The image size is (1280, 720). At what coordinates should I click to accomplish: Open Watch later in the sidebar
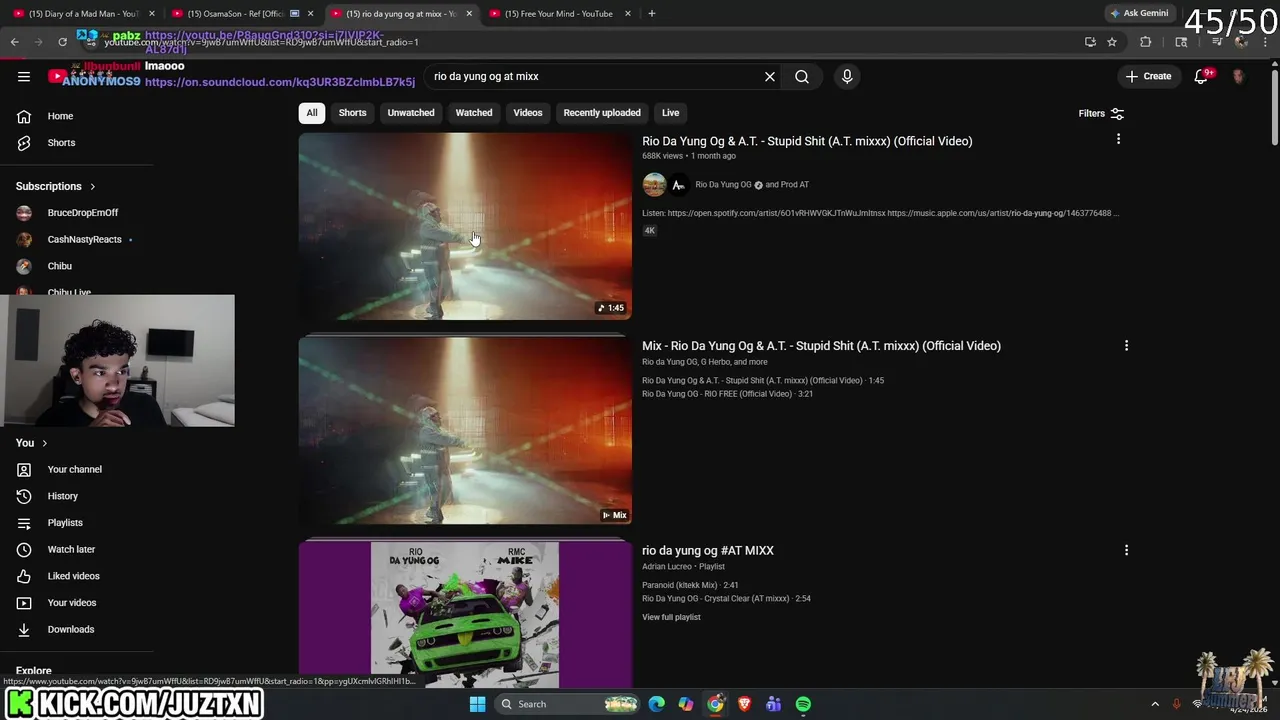click(71, 549)
